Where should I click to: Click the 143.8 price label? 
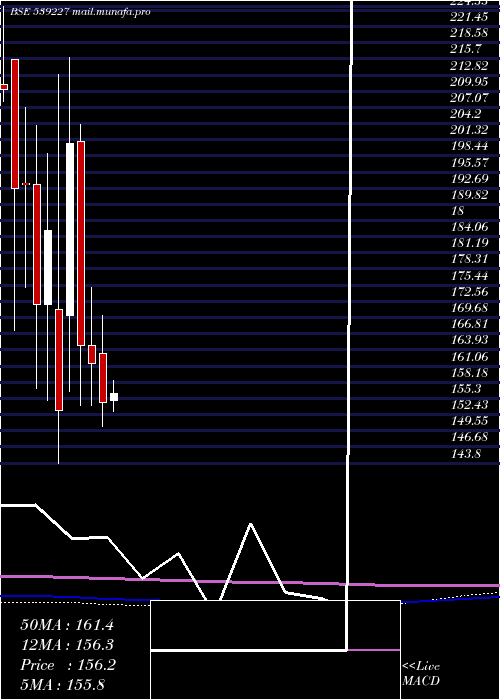(466, 454)
